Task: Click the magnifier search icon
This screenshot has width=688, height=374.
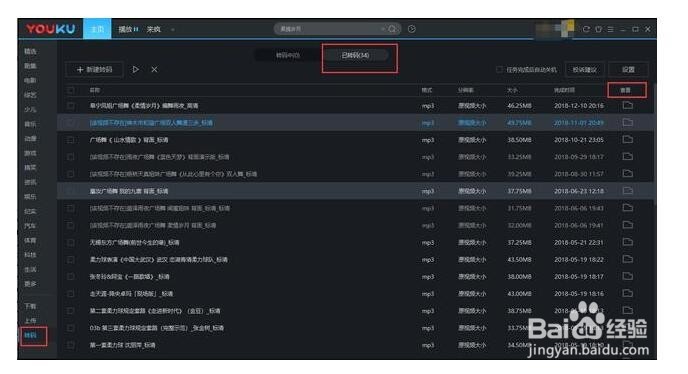Action: click(x=392, y=29)
